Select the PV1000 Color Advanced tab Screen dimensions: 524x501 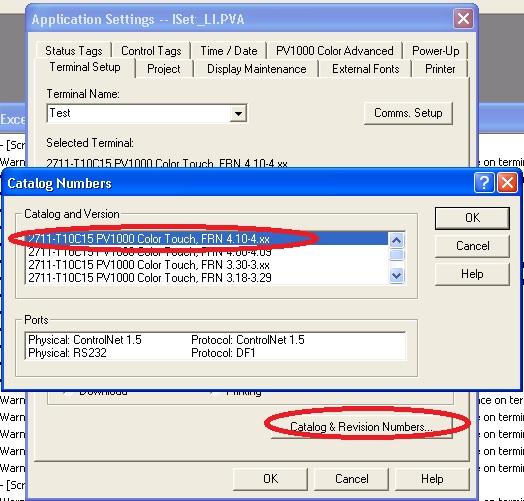point(335,51)
